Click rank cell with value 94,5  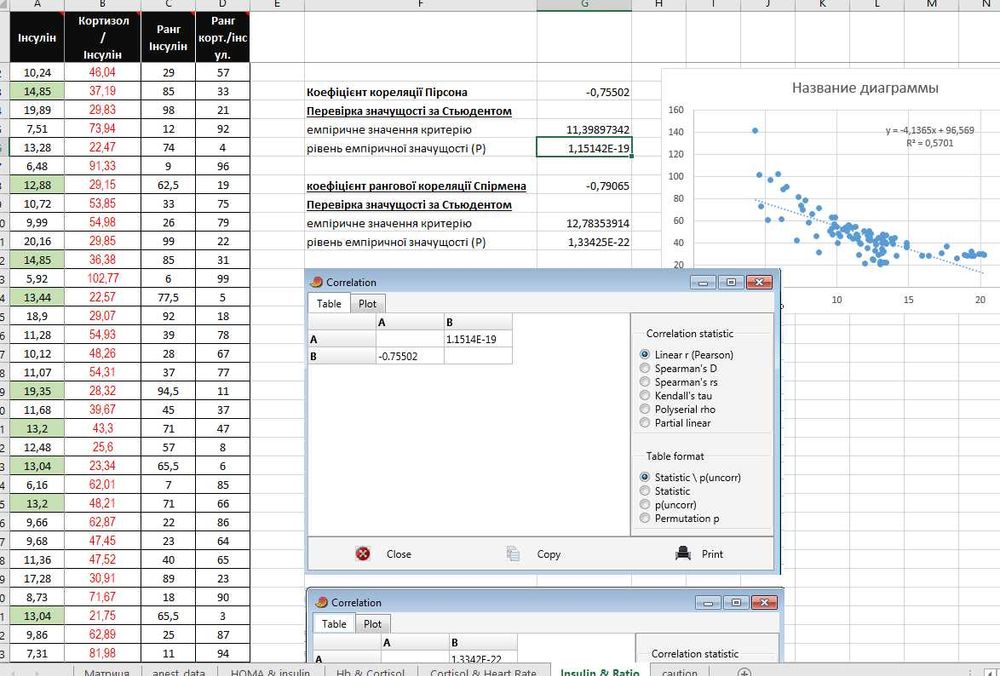coord(168,391)
